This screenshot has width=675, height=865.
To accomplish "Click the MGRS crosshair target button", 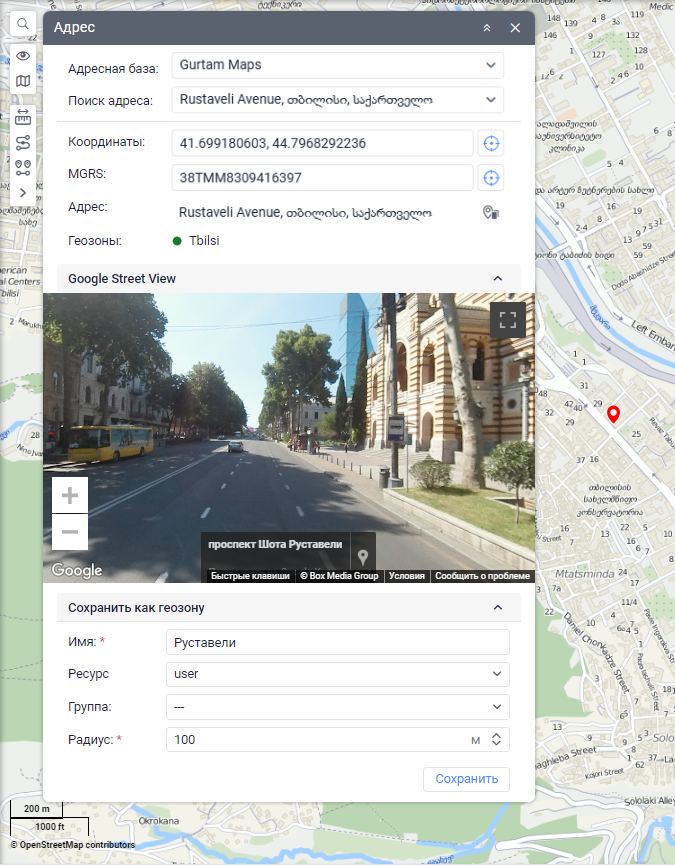I will pyautogui.click(x=490, y=178).
